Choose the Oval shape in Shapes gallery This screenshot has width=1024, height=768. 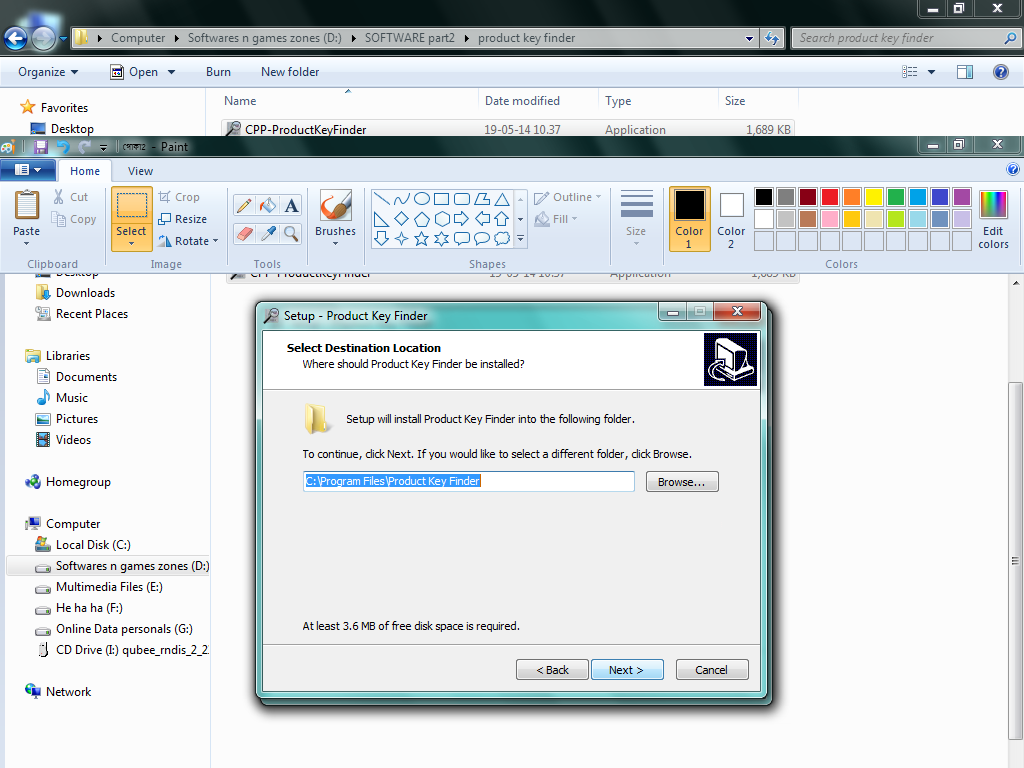[x=422, y=199]
